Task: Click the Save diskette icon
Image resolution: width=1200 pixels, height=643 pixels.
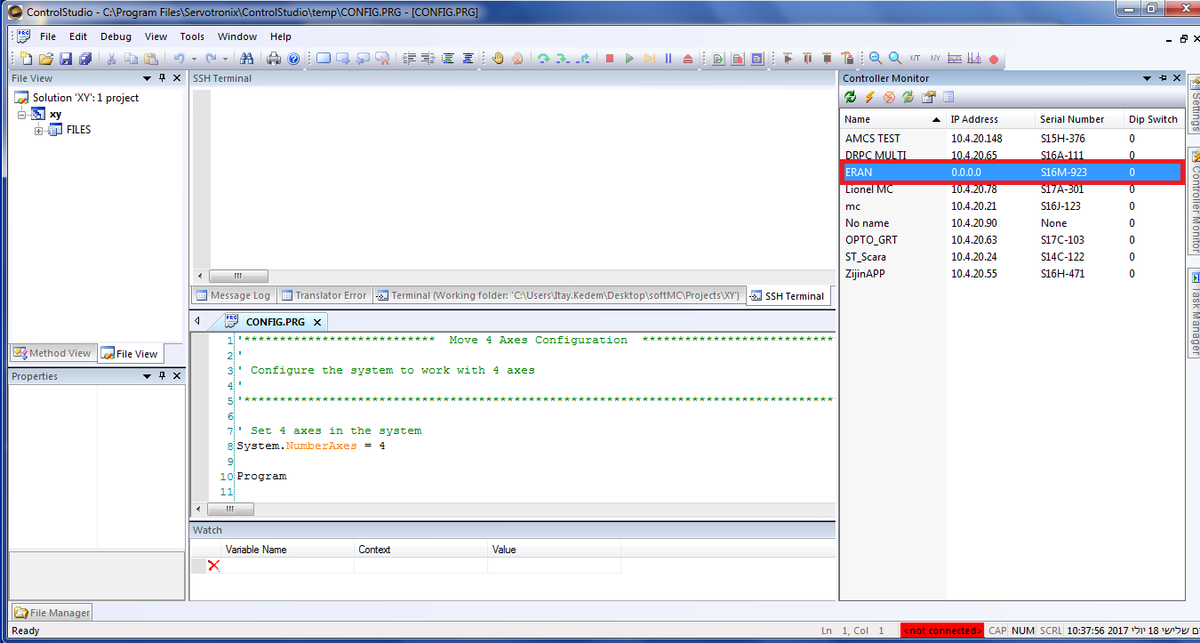Action: click(x=66, y=59)
